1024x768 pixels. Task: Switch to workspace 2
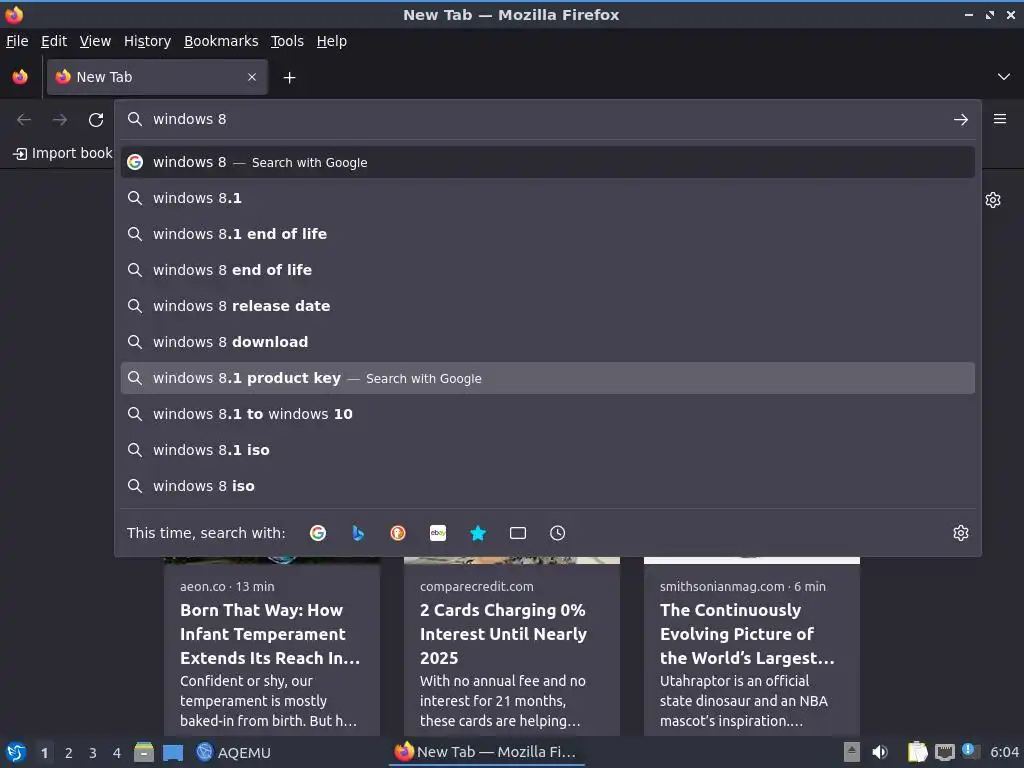[69, 753]
